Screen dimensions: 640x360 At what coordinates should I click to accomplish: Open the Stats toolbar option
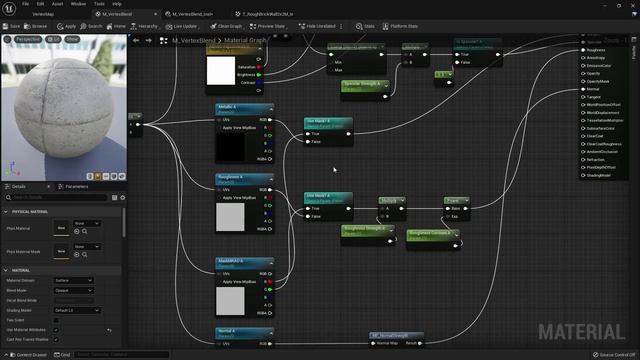pyautogui.click(x=365, y=26)
